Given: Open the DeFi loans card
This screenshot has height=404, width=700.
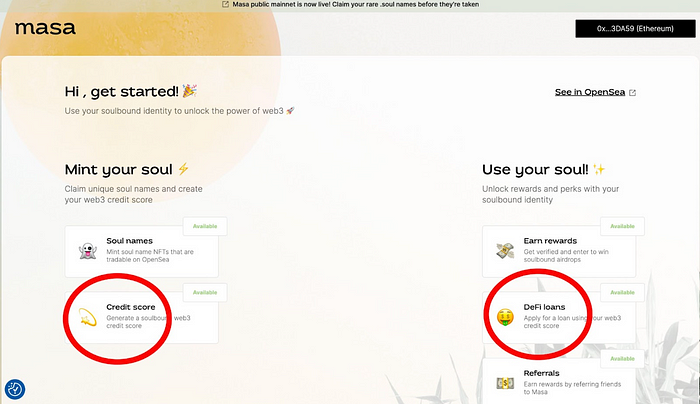Looking at the screenshot, I should point(559,317).
